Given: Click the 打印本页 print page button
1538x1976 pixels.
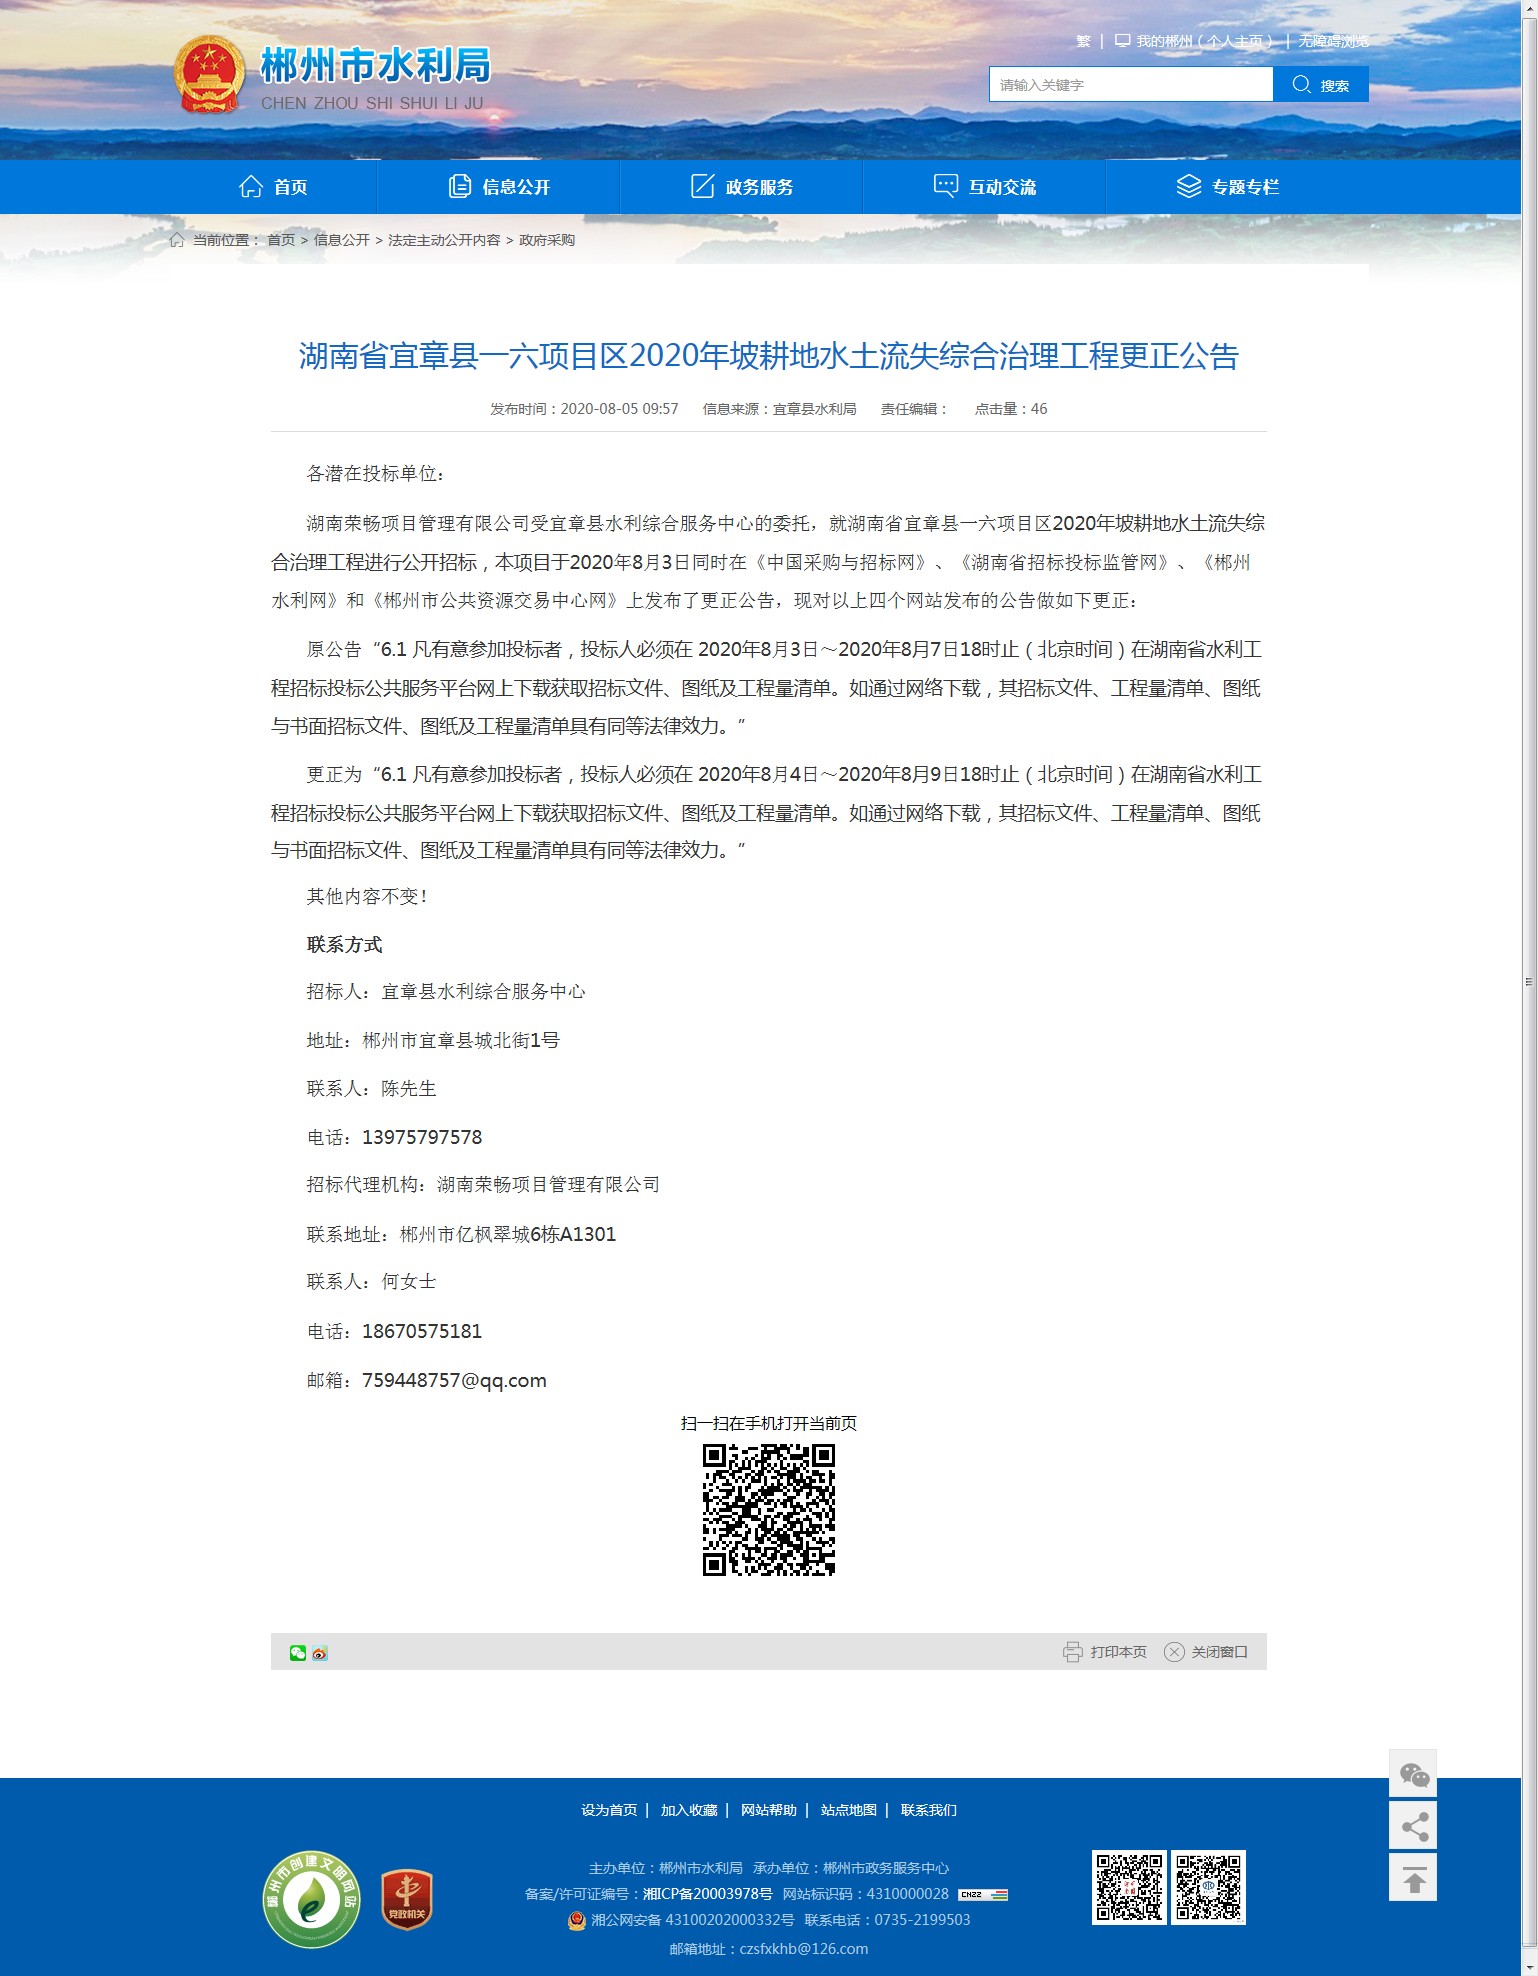Looking at the screenshot, I should click(1105, 1652).
